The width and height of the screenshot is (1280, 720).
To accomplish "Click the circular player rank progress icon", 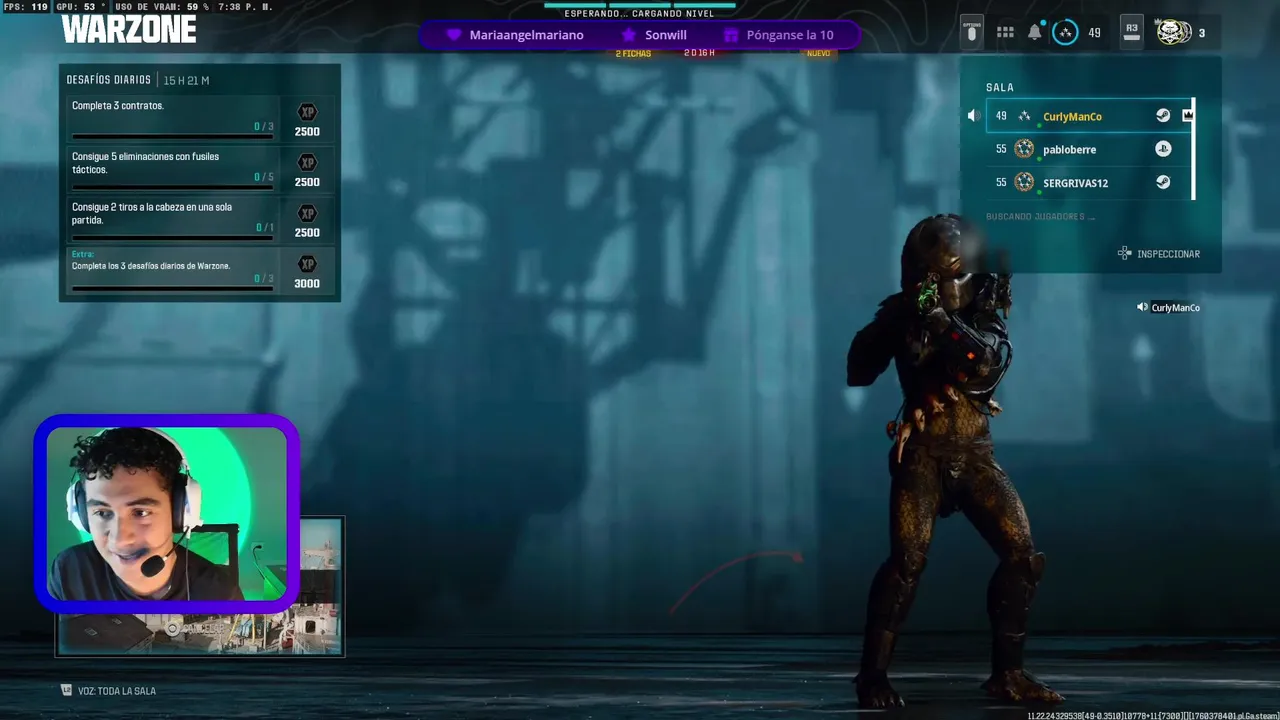I will pos(1066,32).
